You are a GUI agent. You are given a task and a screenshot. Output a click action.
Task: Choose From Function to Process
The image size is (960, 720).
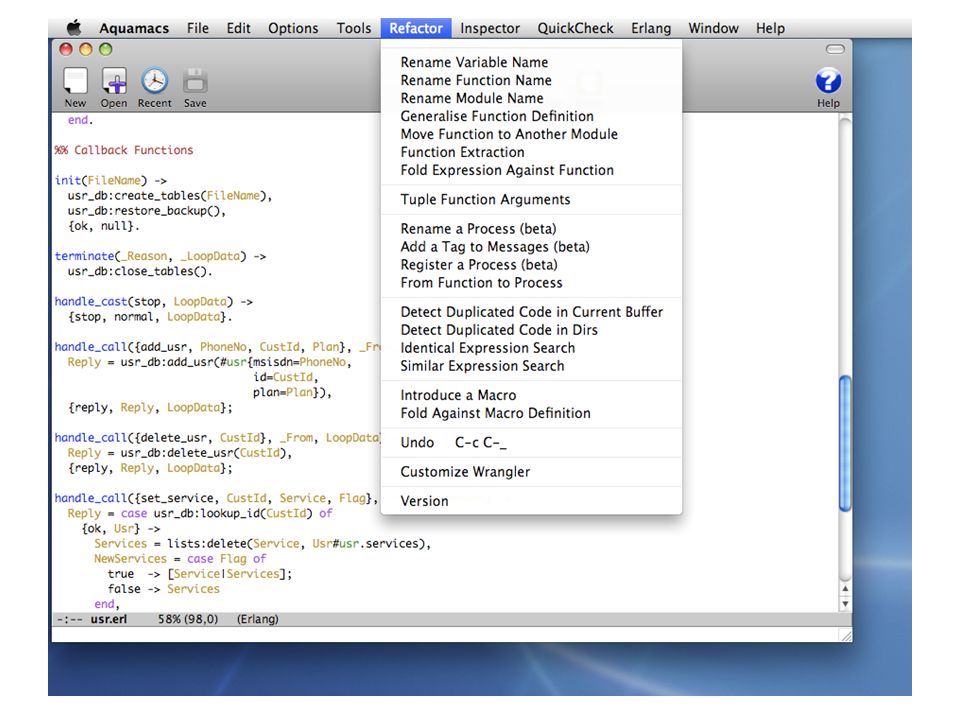click(x=531, y=283)
